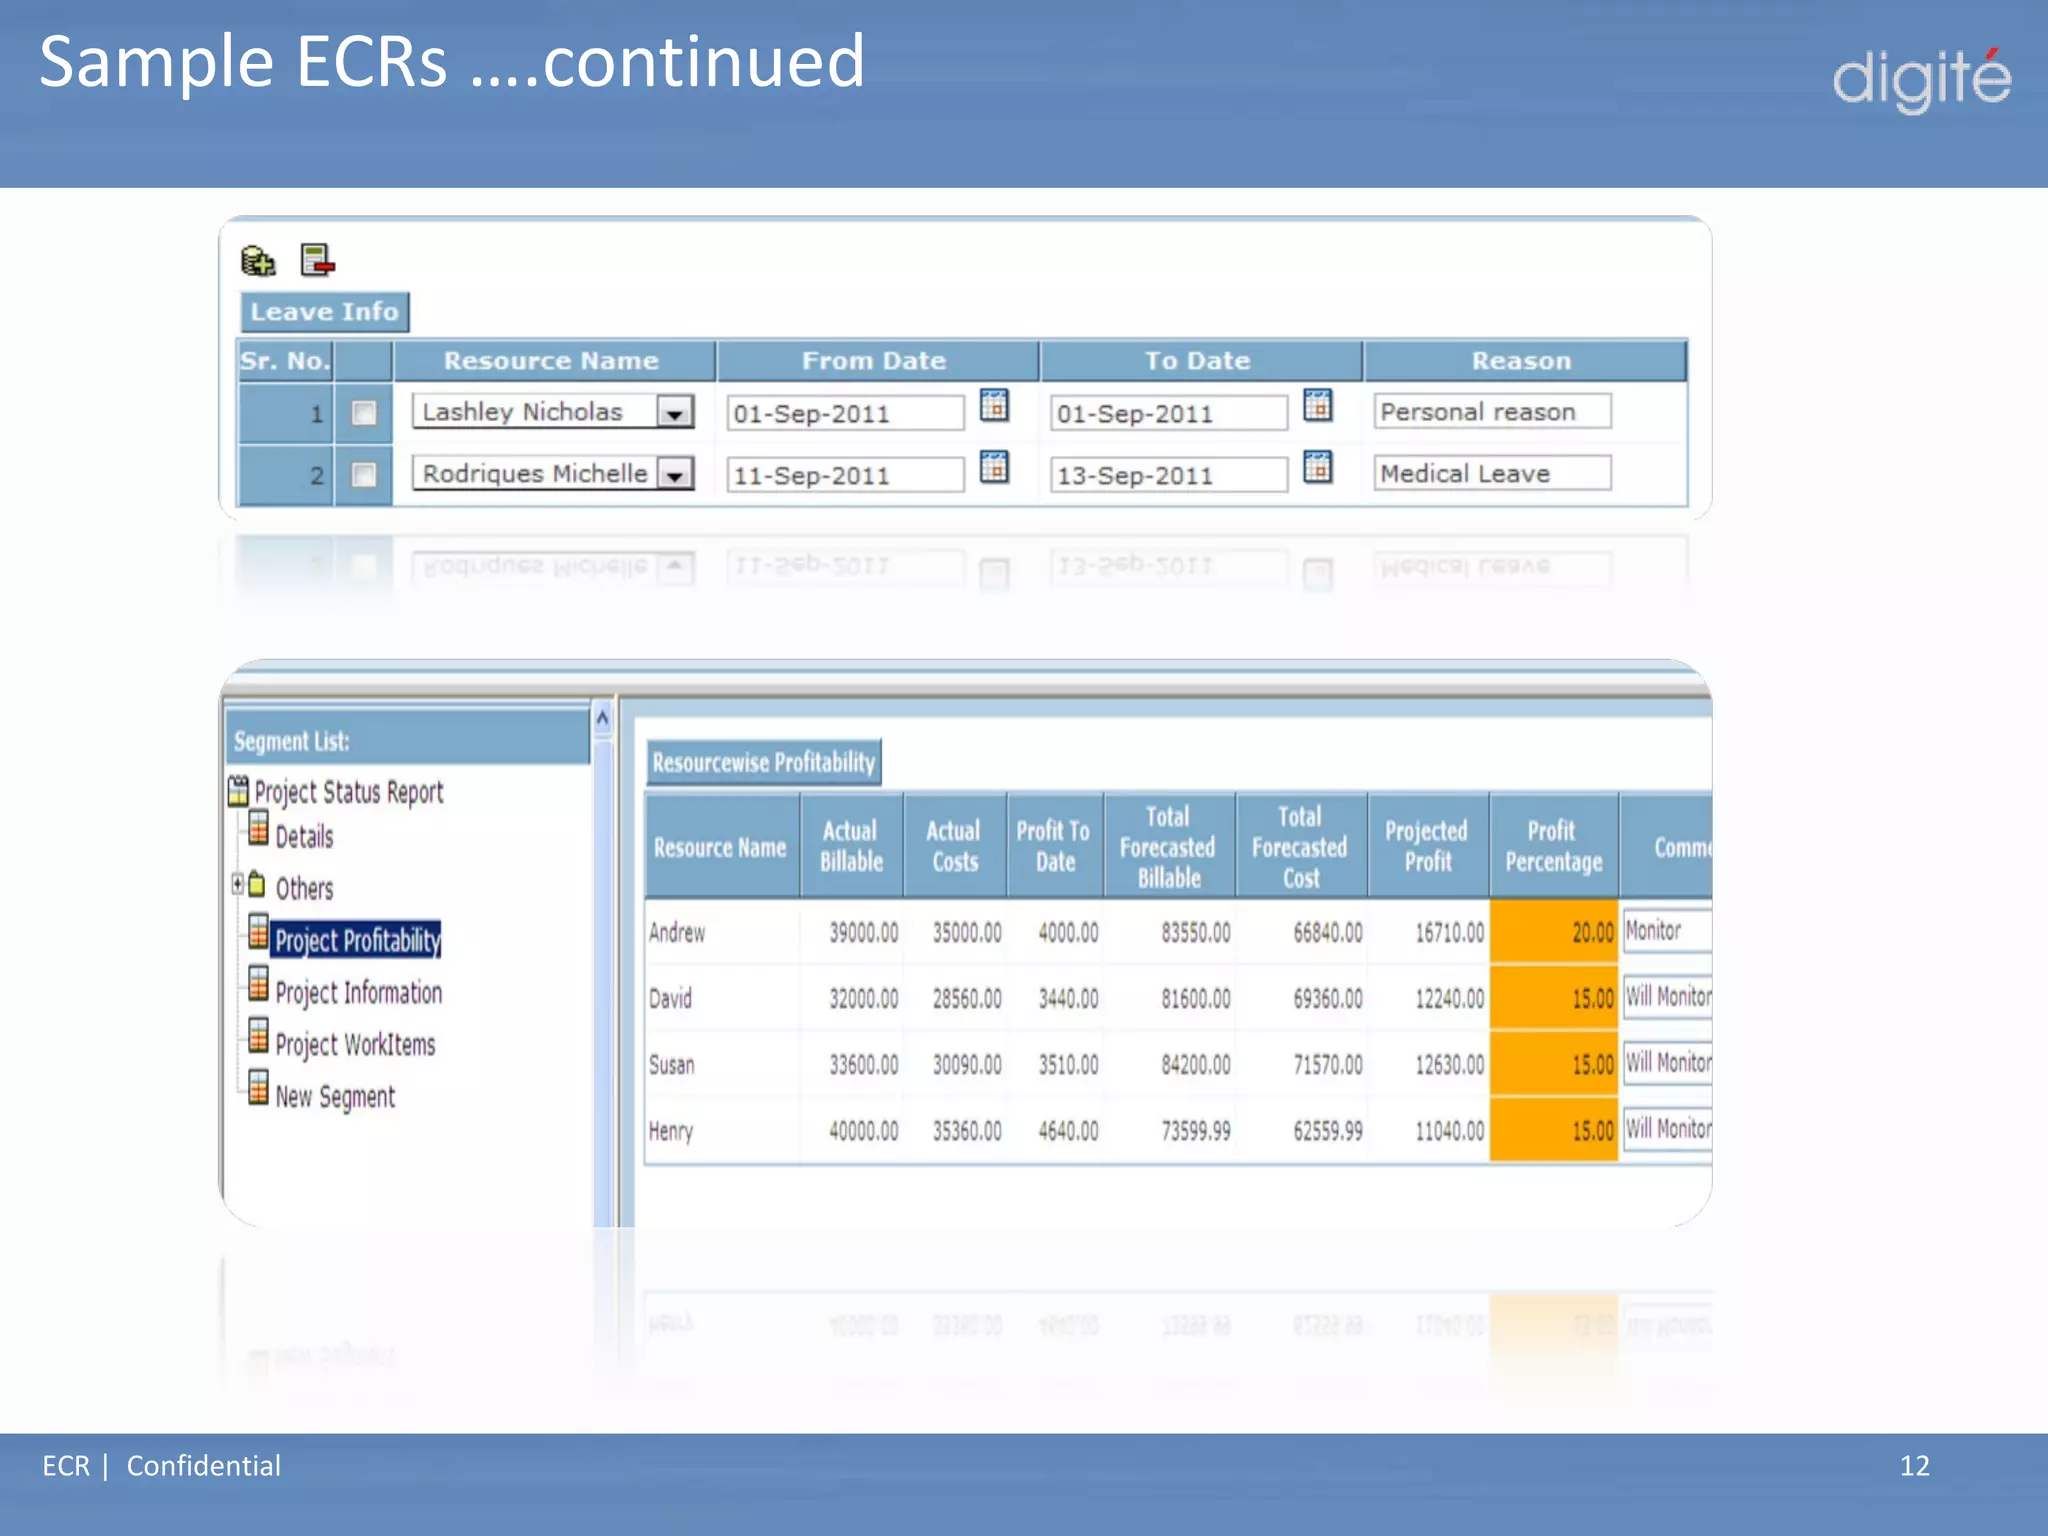Click the Henry resource name cell

pyautogui.click(x=722, y=1130)
